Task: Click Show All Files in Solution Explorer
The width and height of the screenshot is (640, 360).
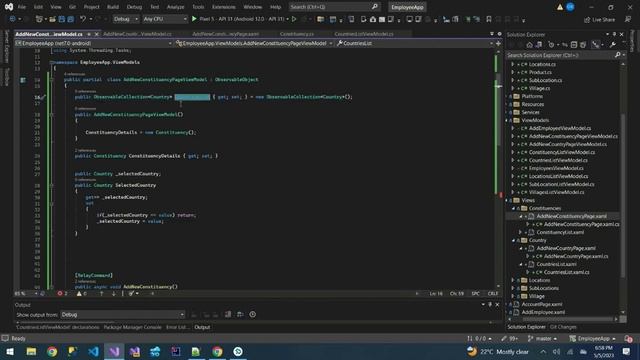Action: click(x=583, y=45)
